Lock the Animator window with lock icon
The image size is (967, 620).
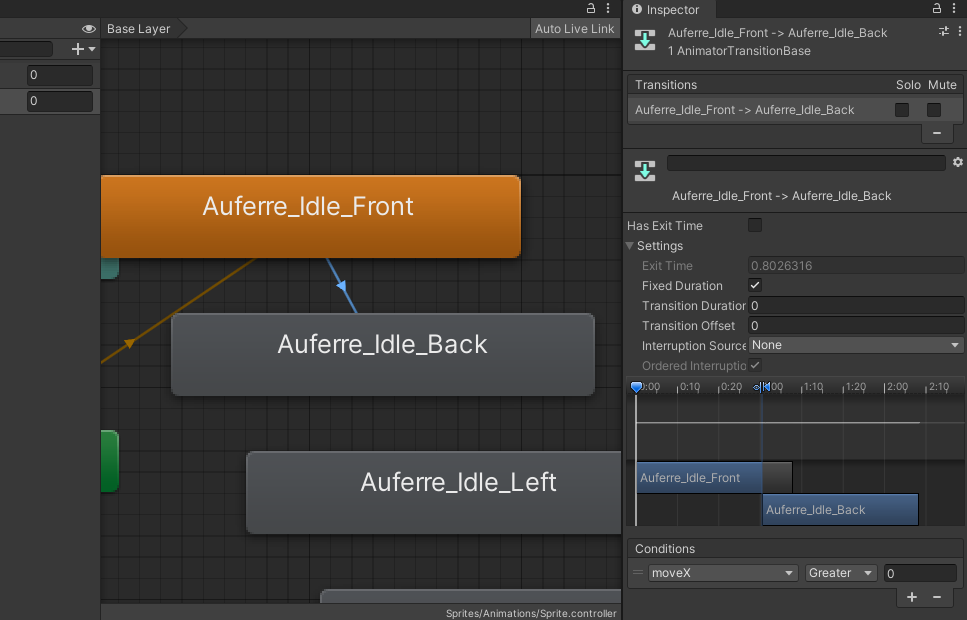591,9
